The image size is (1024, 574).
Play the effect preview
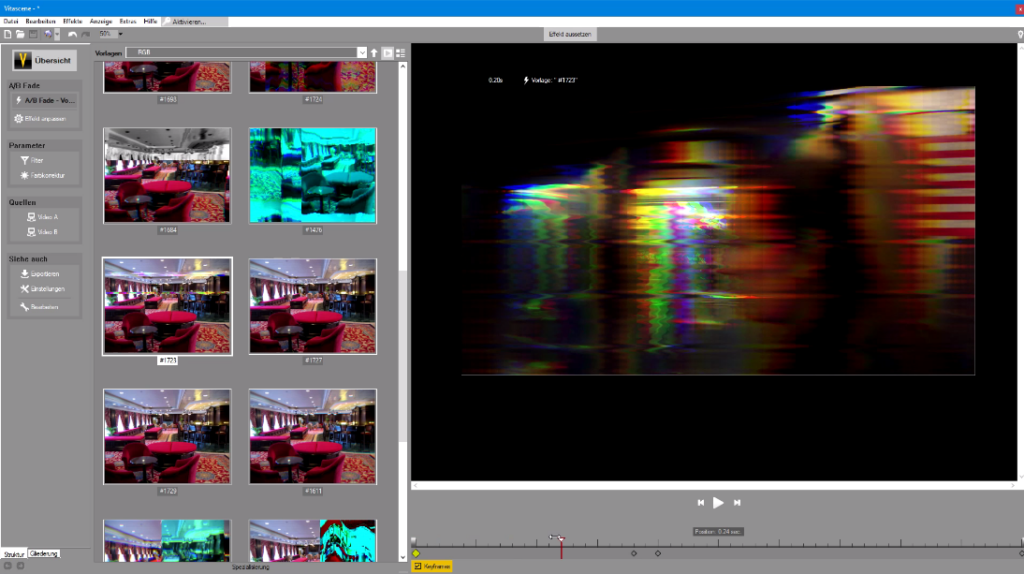pos(718,503)
